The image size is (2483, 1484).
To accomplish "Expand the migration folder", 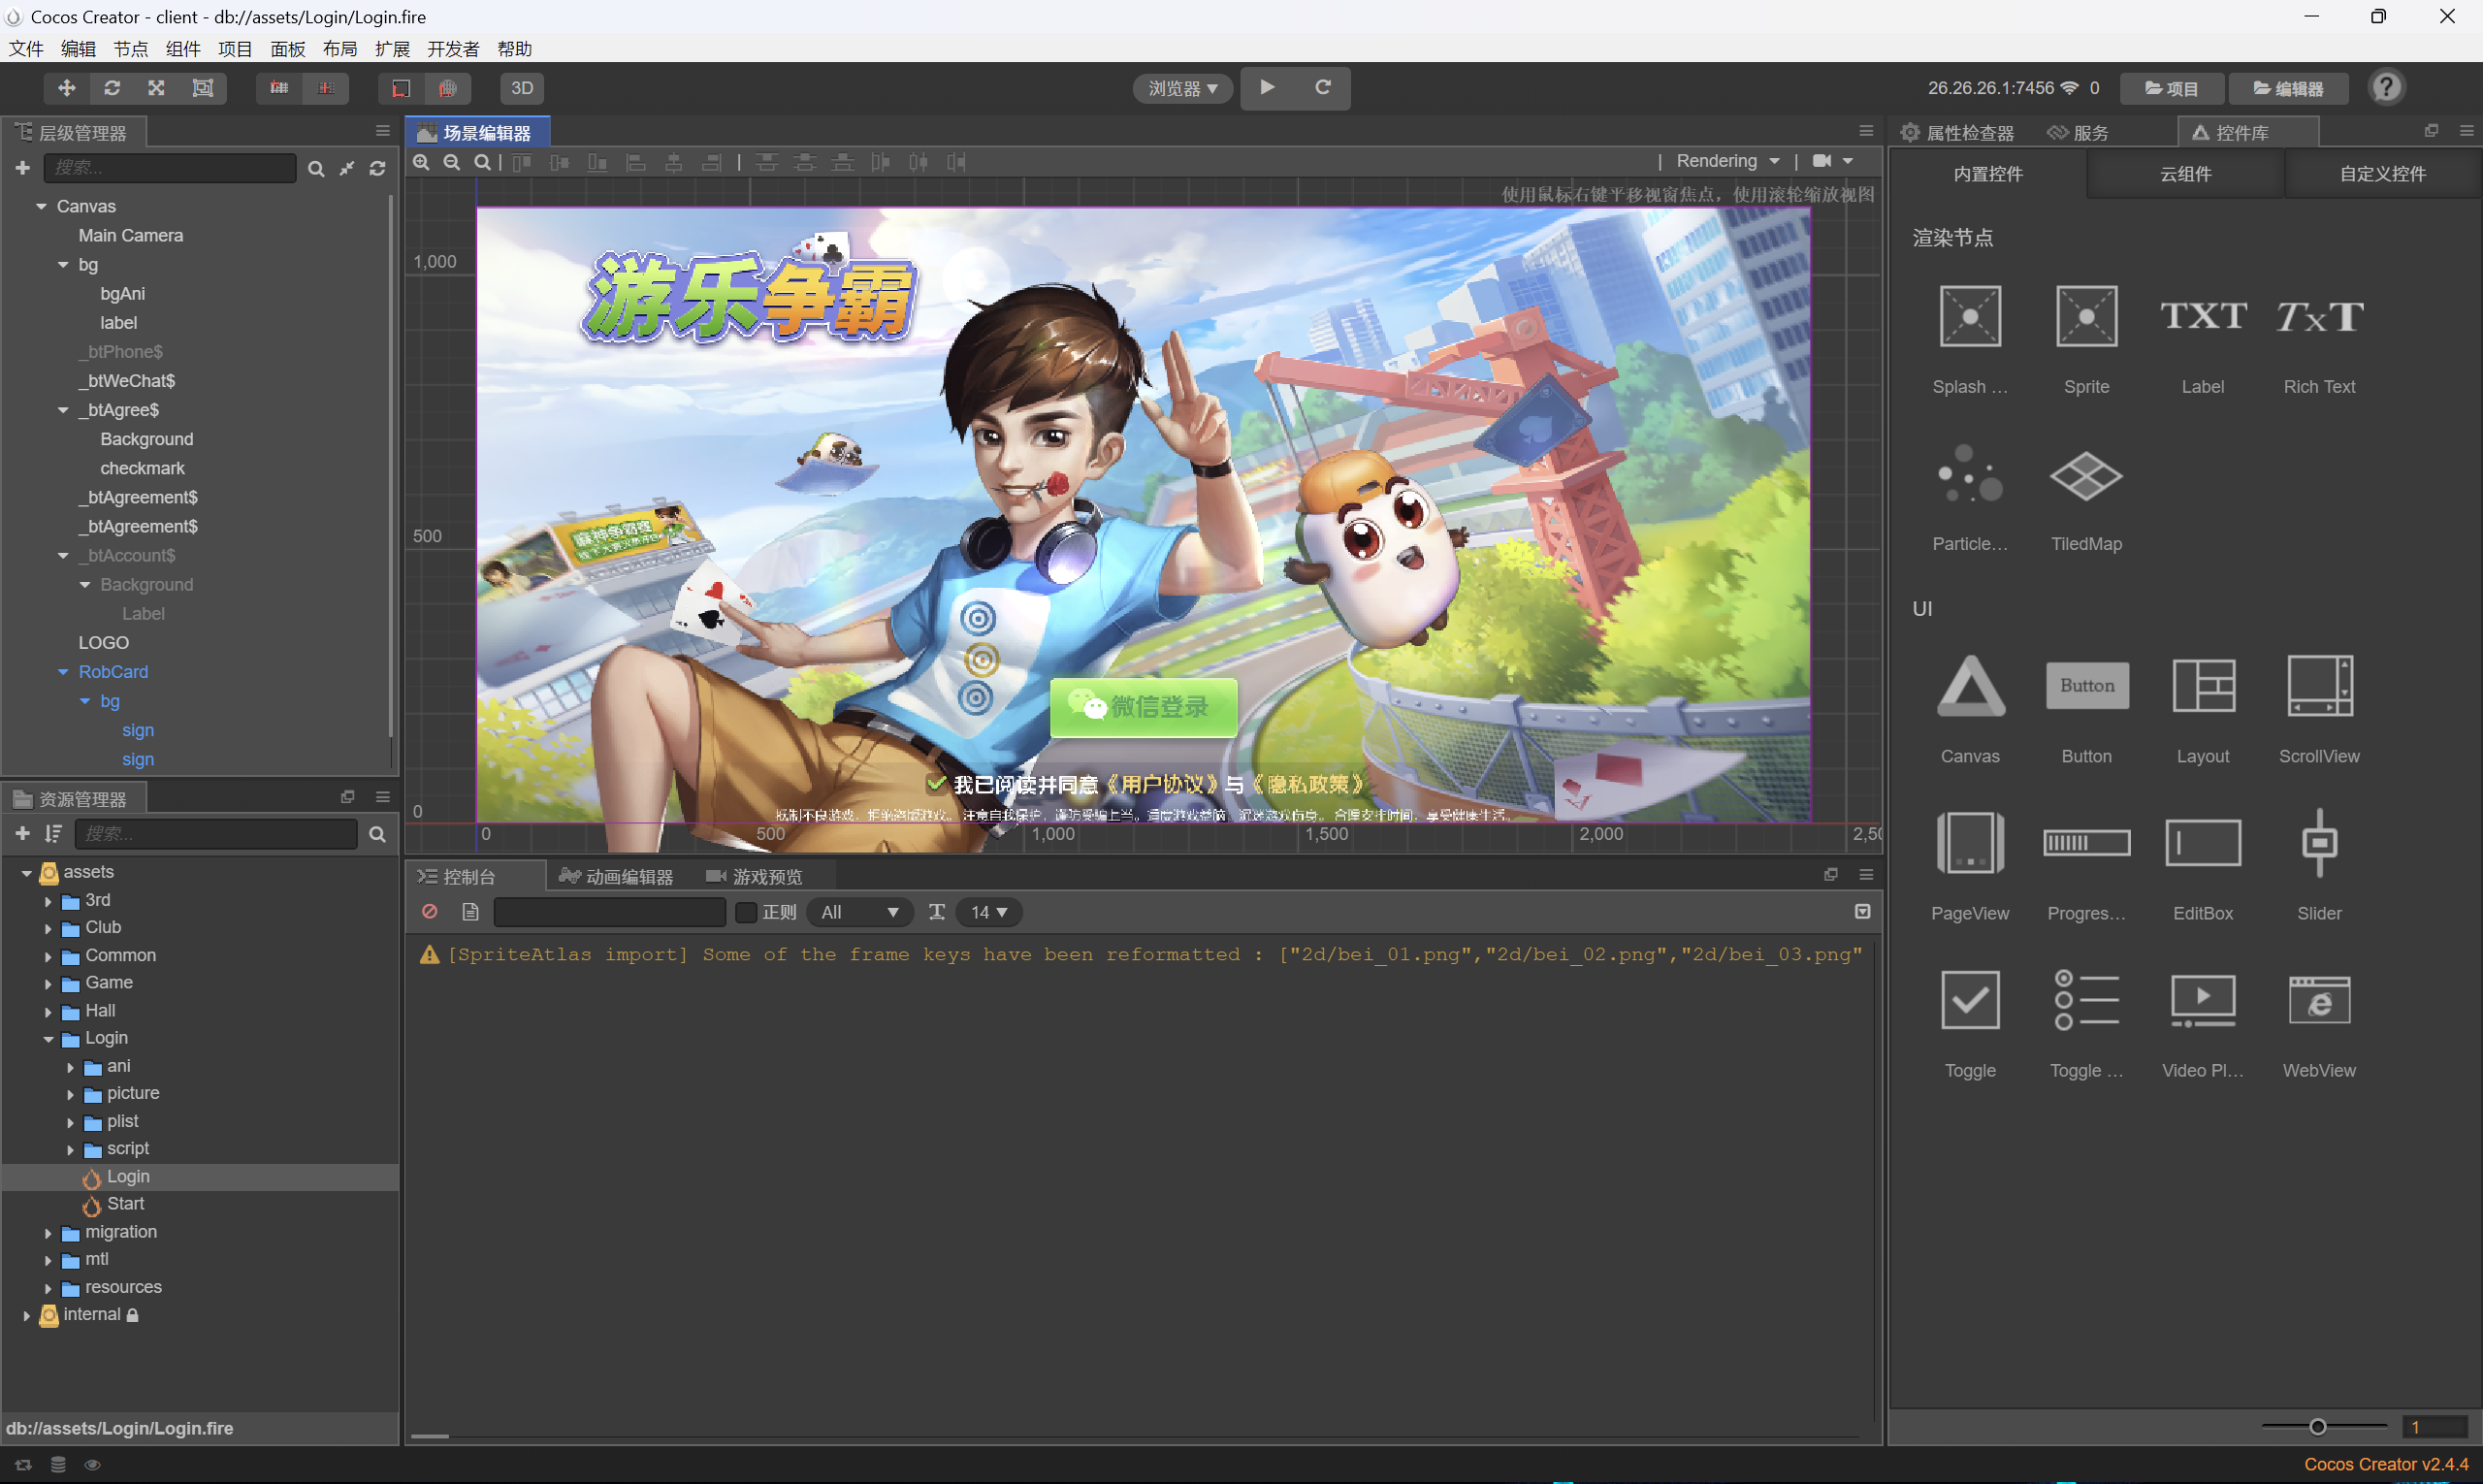I will 48,1233.
